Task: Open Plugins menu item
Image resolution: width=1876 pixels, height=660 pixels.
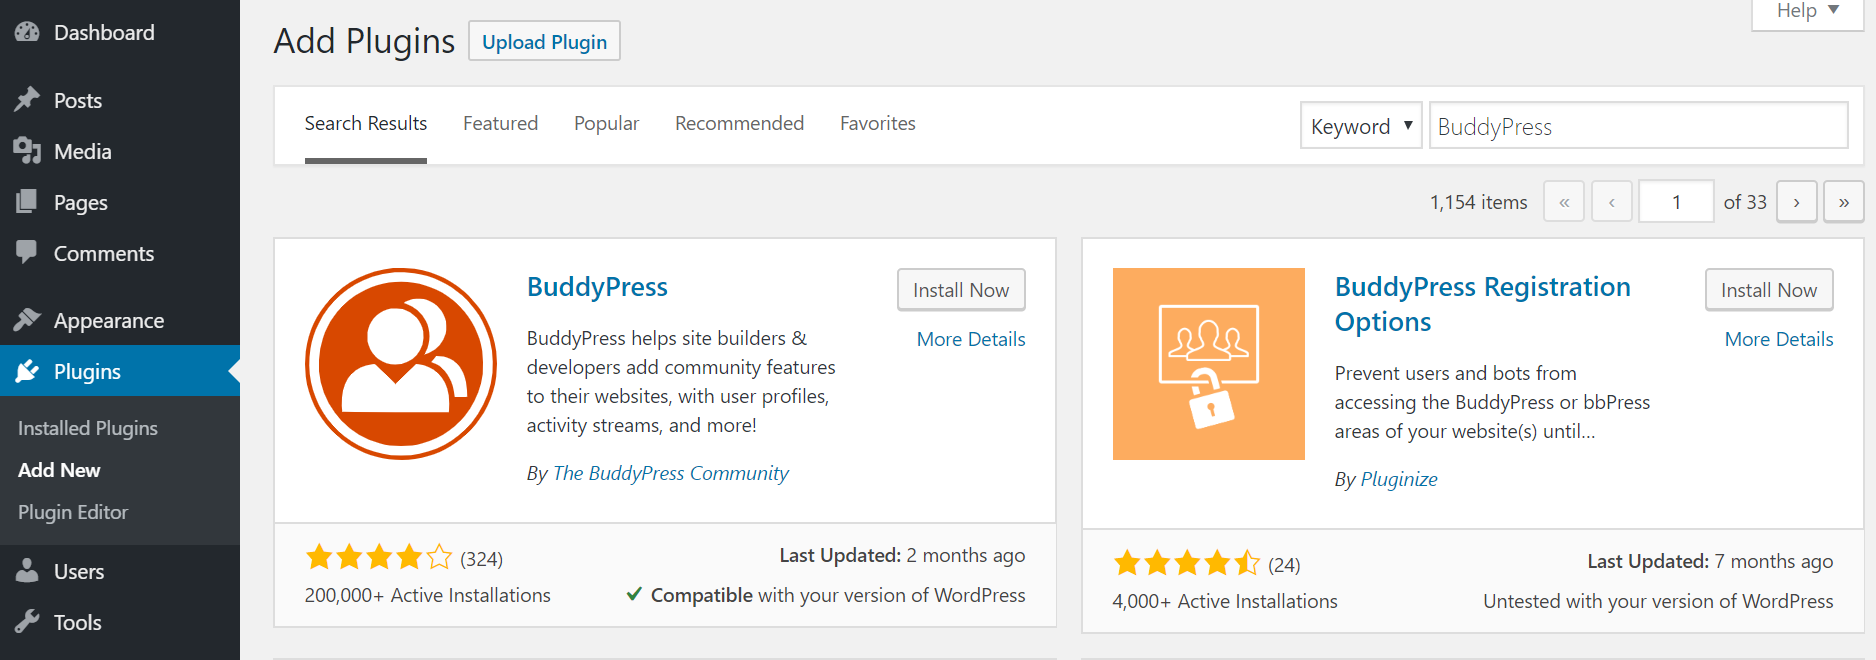Action: coord(120,371)
